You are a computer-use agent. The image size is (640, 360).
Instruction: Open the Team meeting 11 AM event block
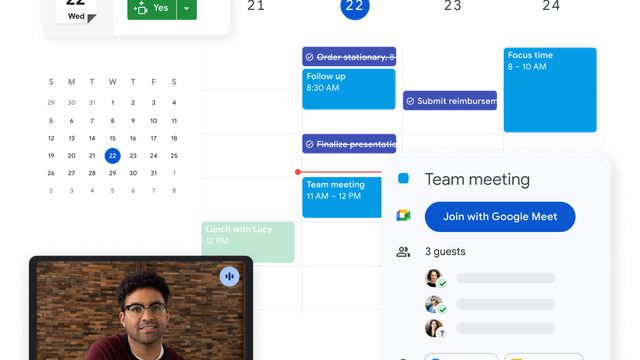click(x=342, y=197)
